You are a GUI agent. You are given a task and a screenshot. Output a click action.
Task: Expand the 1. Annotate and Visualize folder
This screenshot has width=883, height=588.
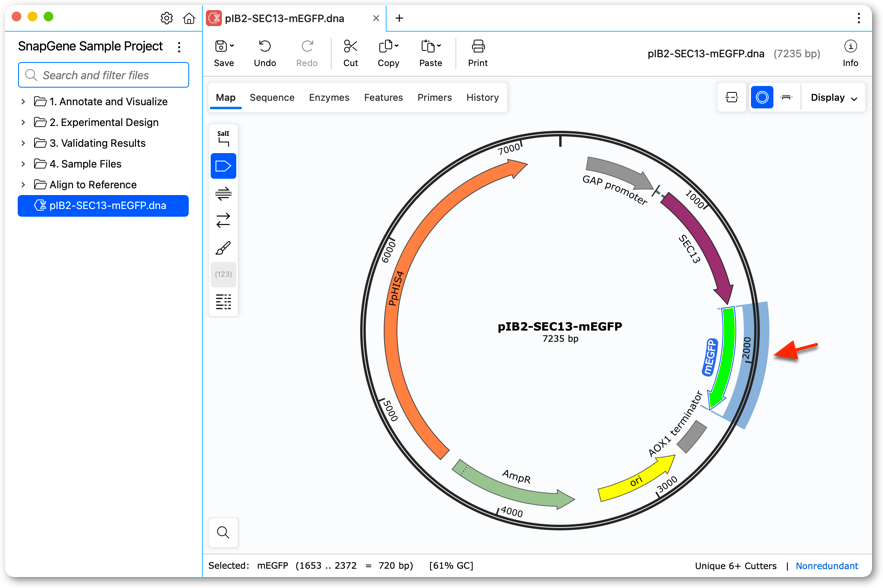[x=23, y=101]
